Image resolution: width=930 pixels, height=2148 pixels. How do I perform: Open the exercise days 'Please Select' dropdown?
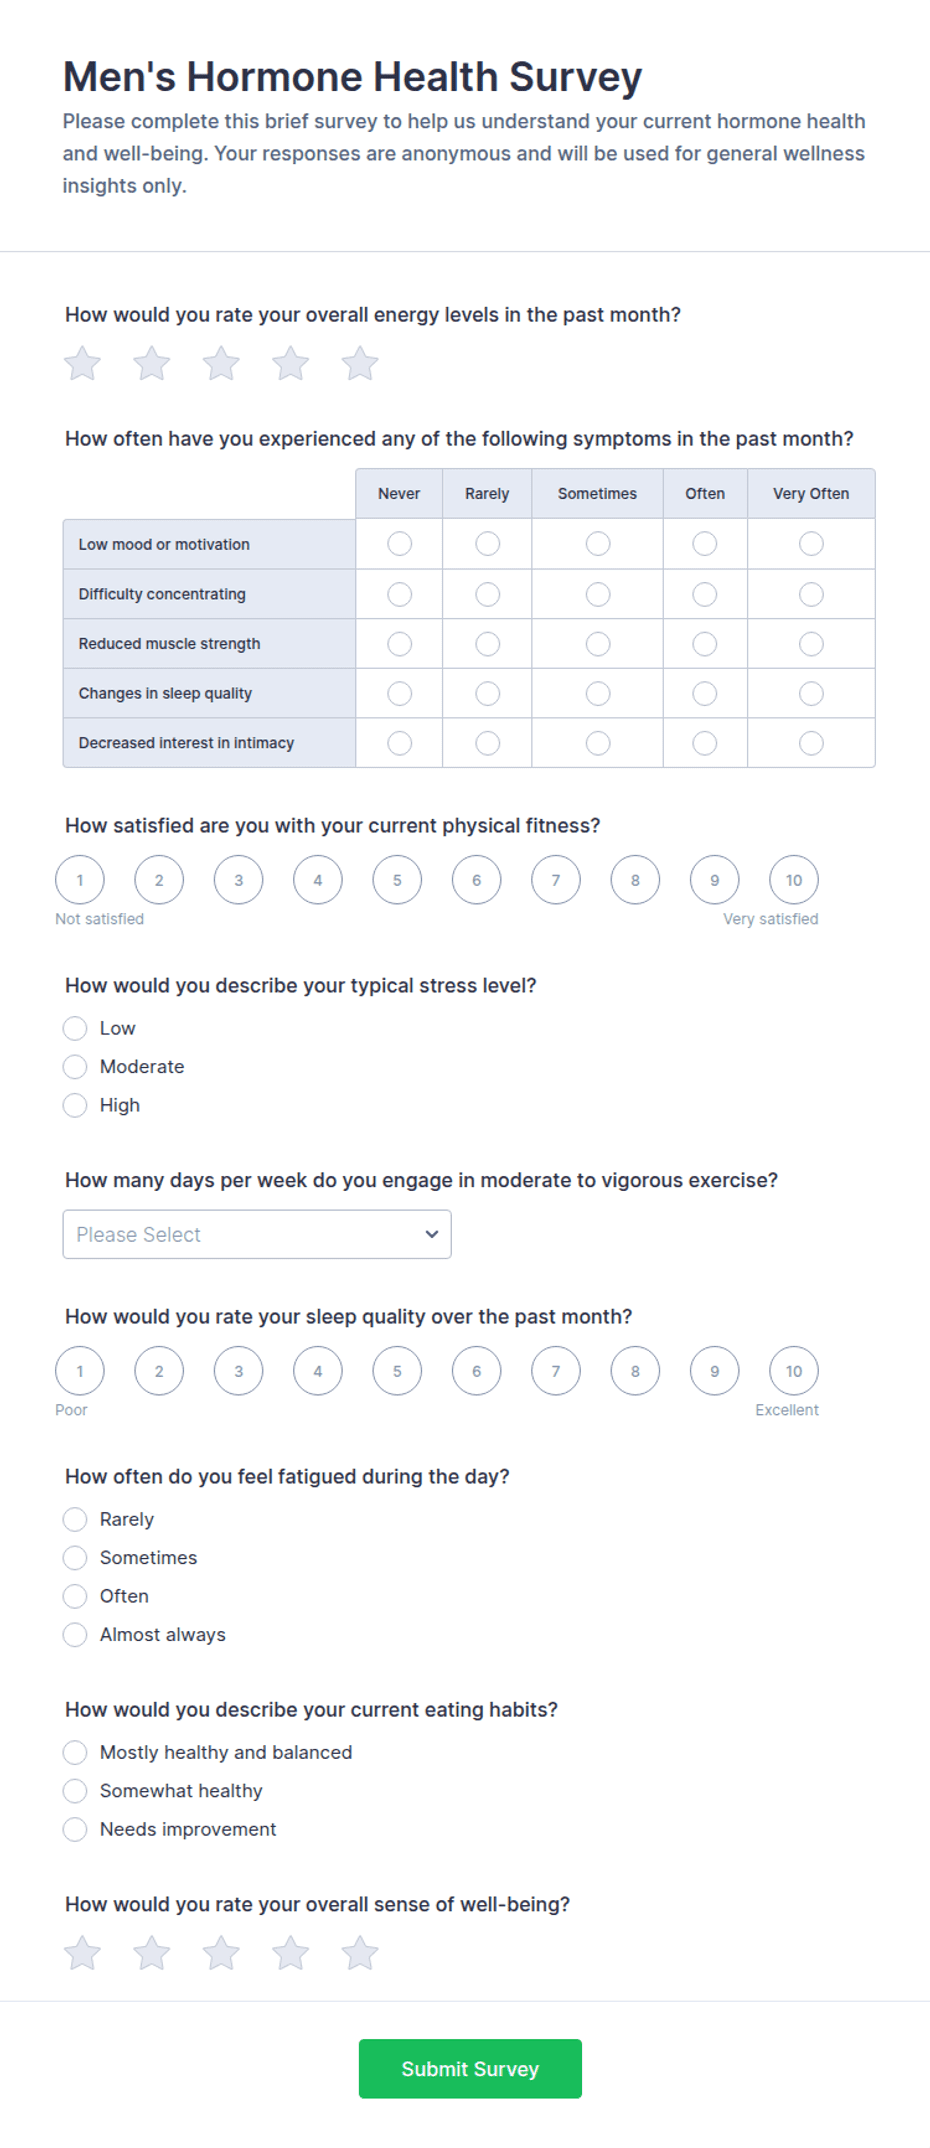pyautogui.click(x=257, y=1234)
